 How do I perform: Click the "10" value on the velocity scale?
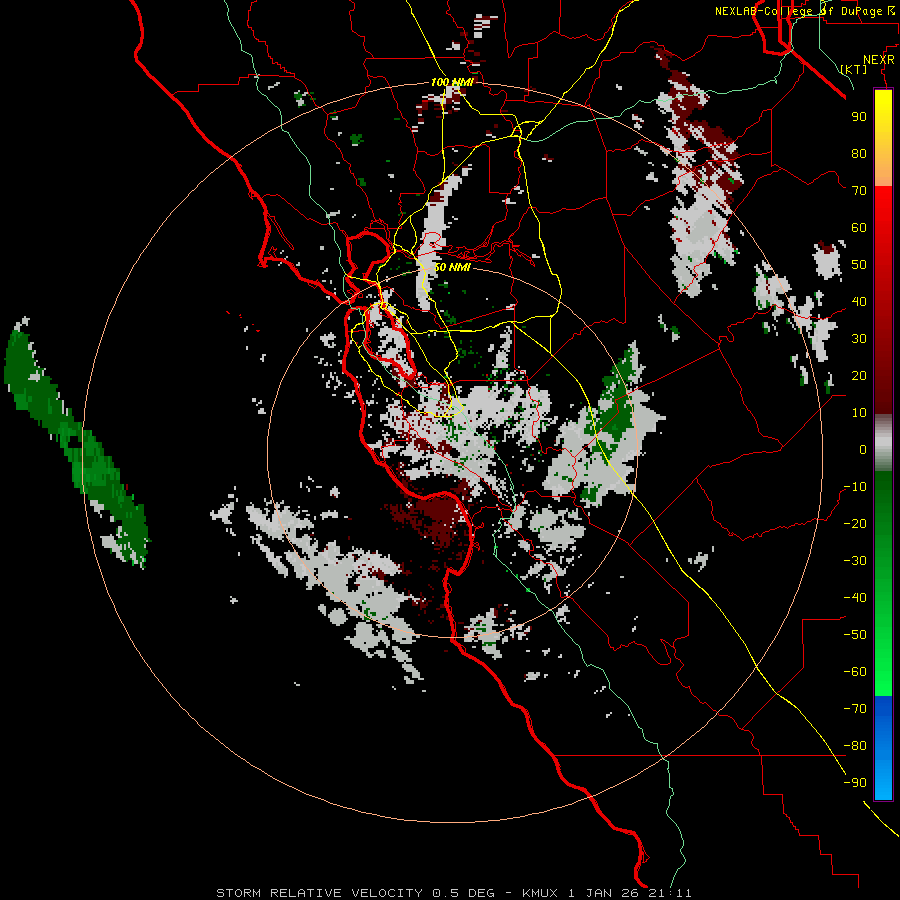click(x=859, y=413)
